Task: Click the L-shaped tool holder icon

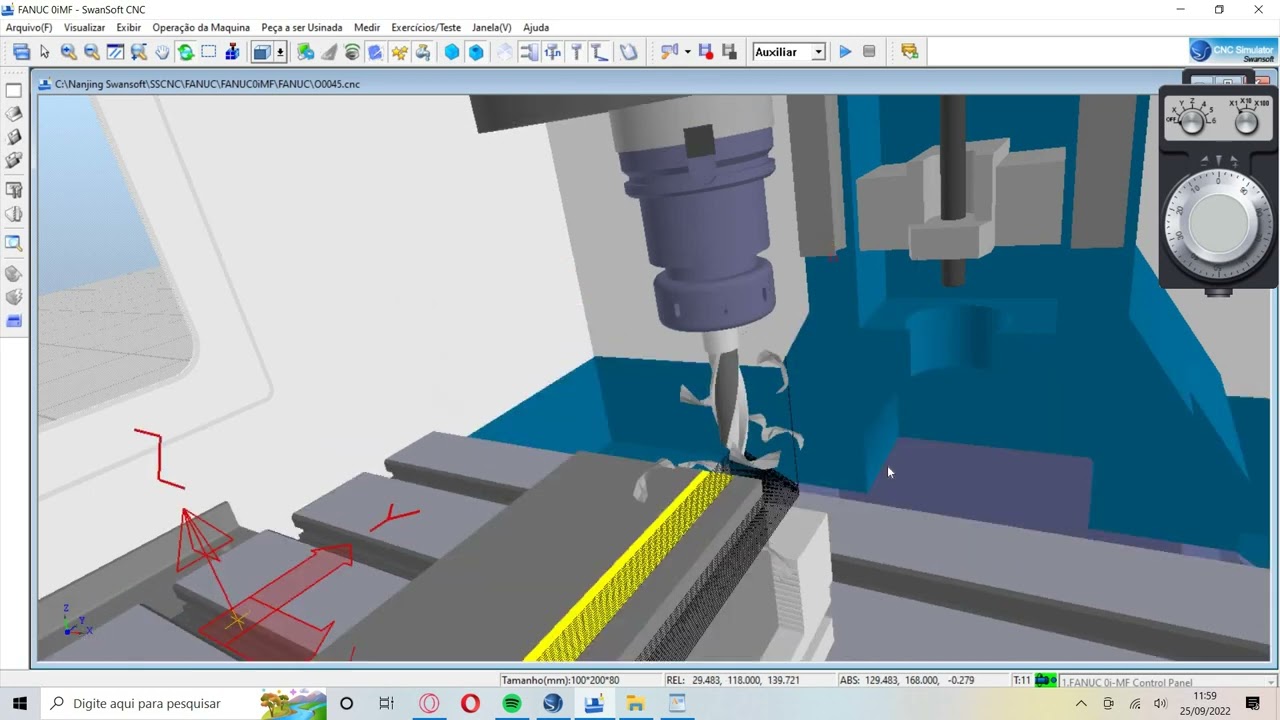Action: click(600, 52)
